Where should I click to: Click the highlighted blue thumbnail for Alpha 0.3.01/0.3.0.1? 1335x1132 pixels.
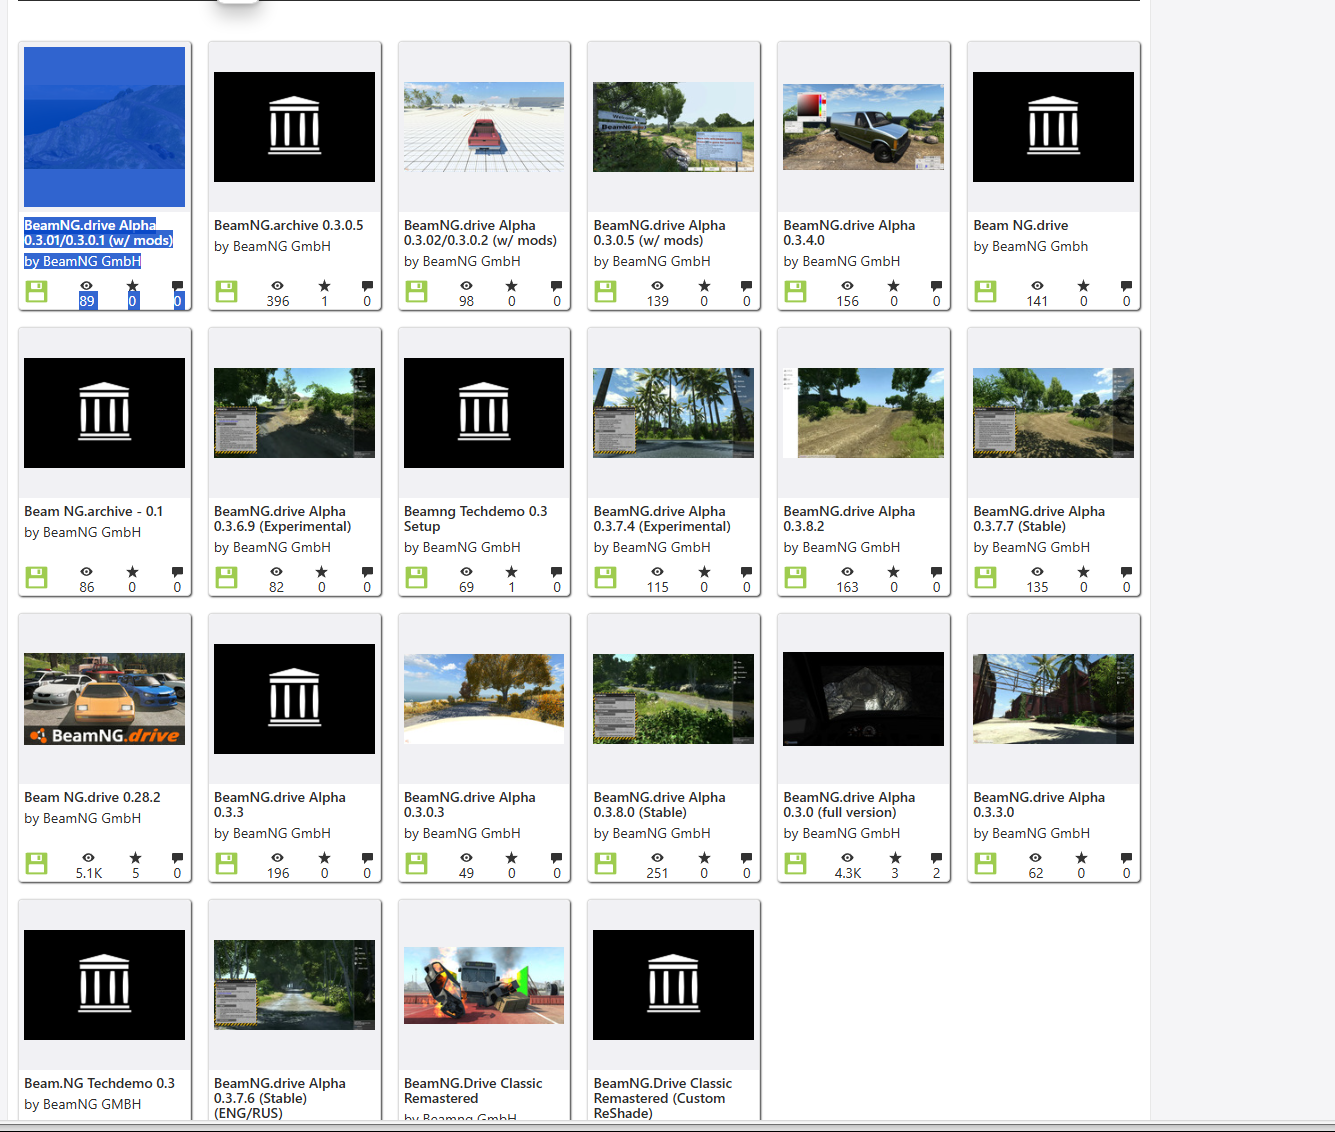pos(105,127)
